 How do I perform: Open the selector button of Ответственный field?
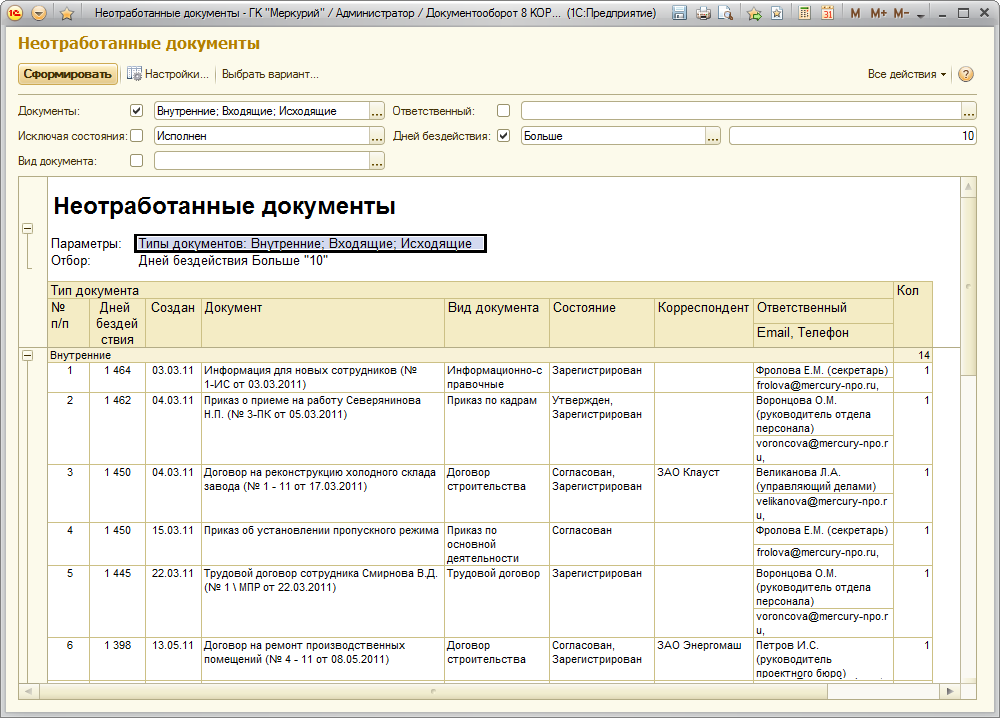pos(969,111)
